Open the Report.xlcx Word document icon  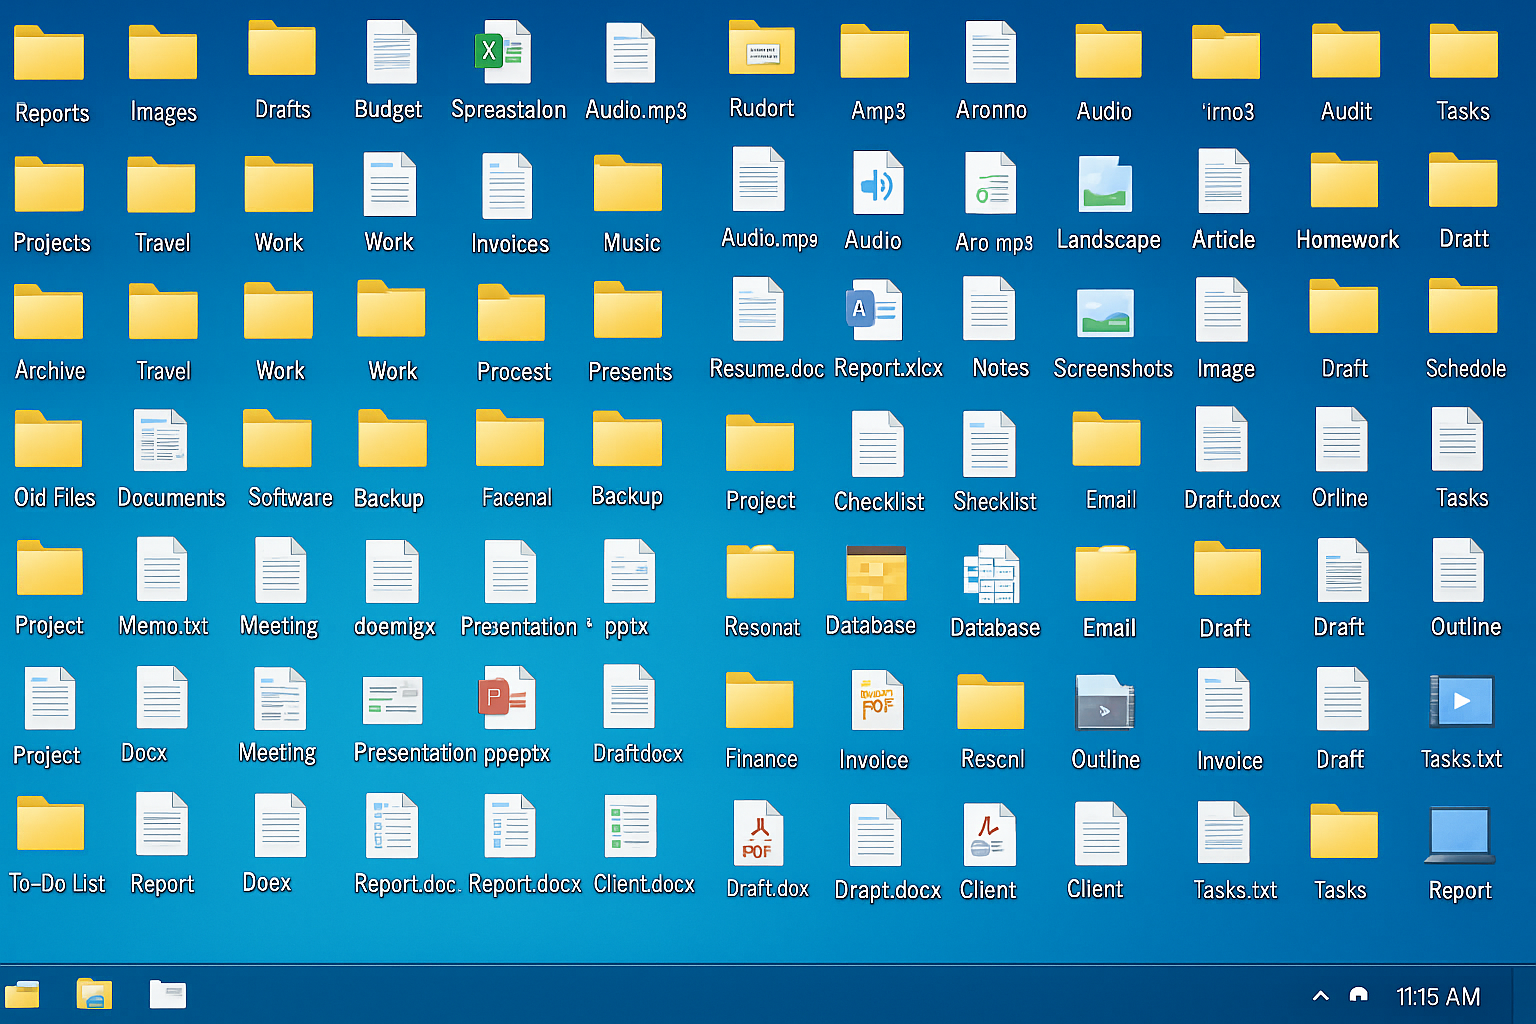click(x=874, y=311)
